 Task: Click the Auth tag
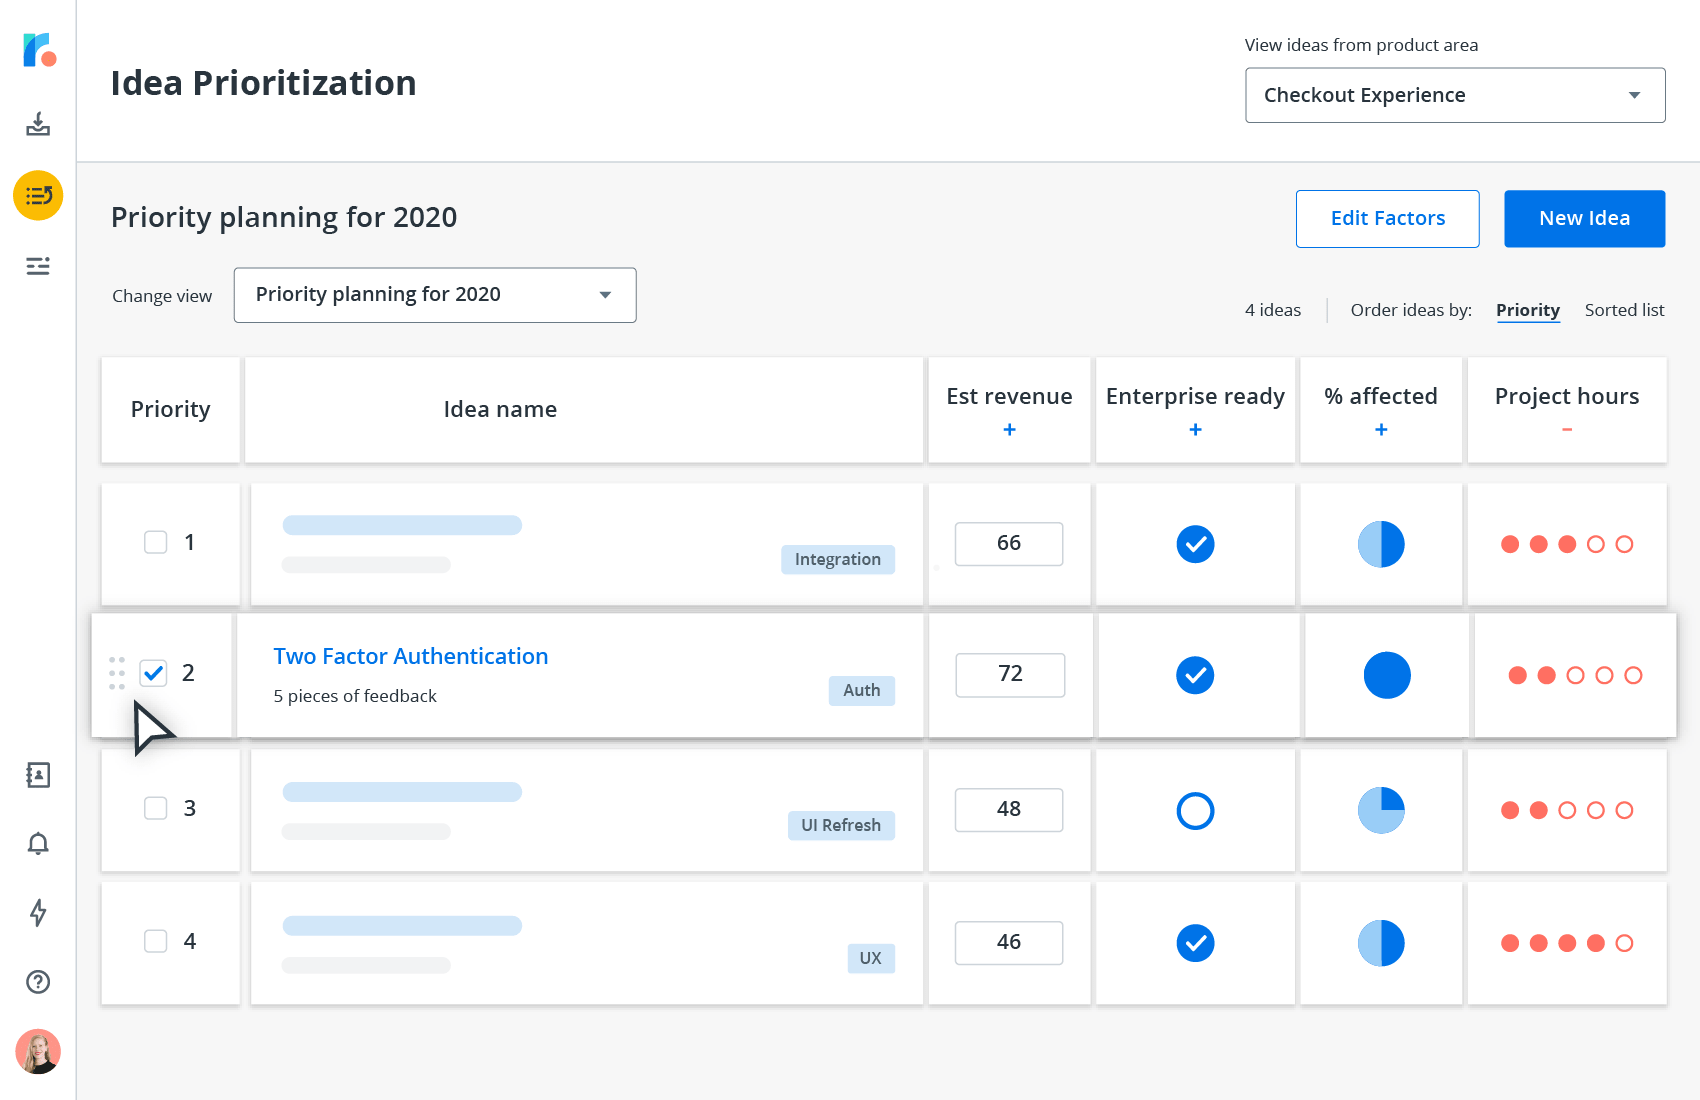pos(862,690)
